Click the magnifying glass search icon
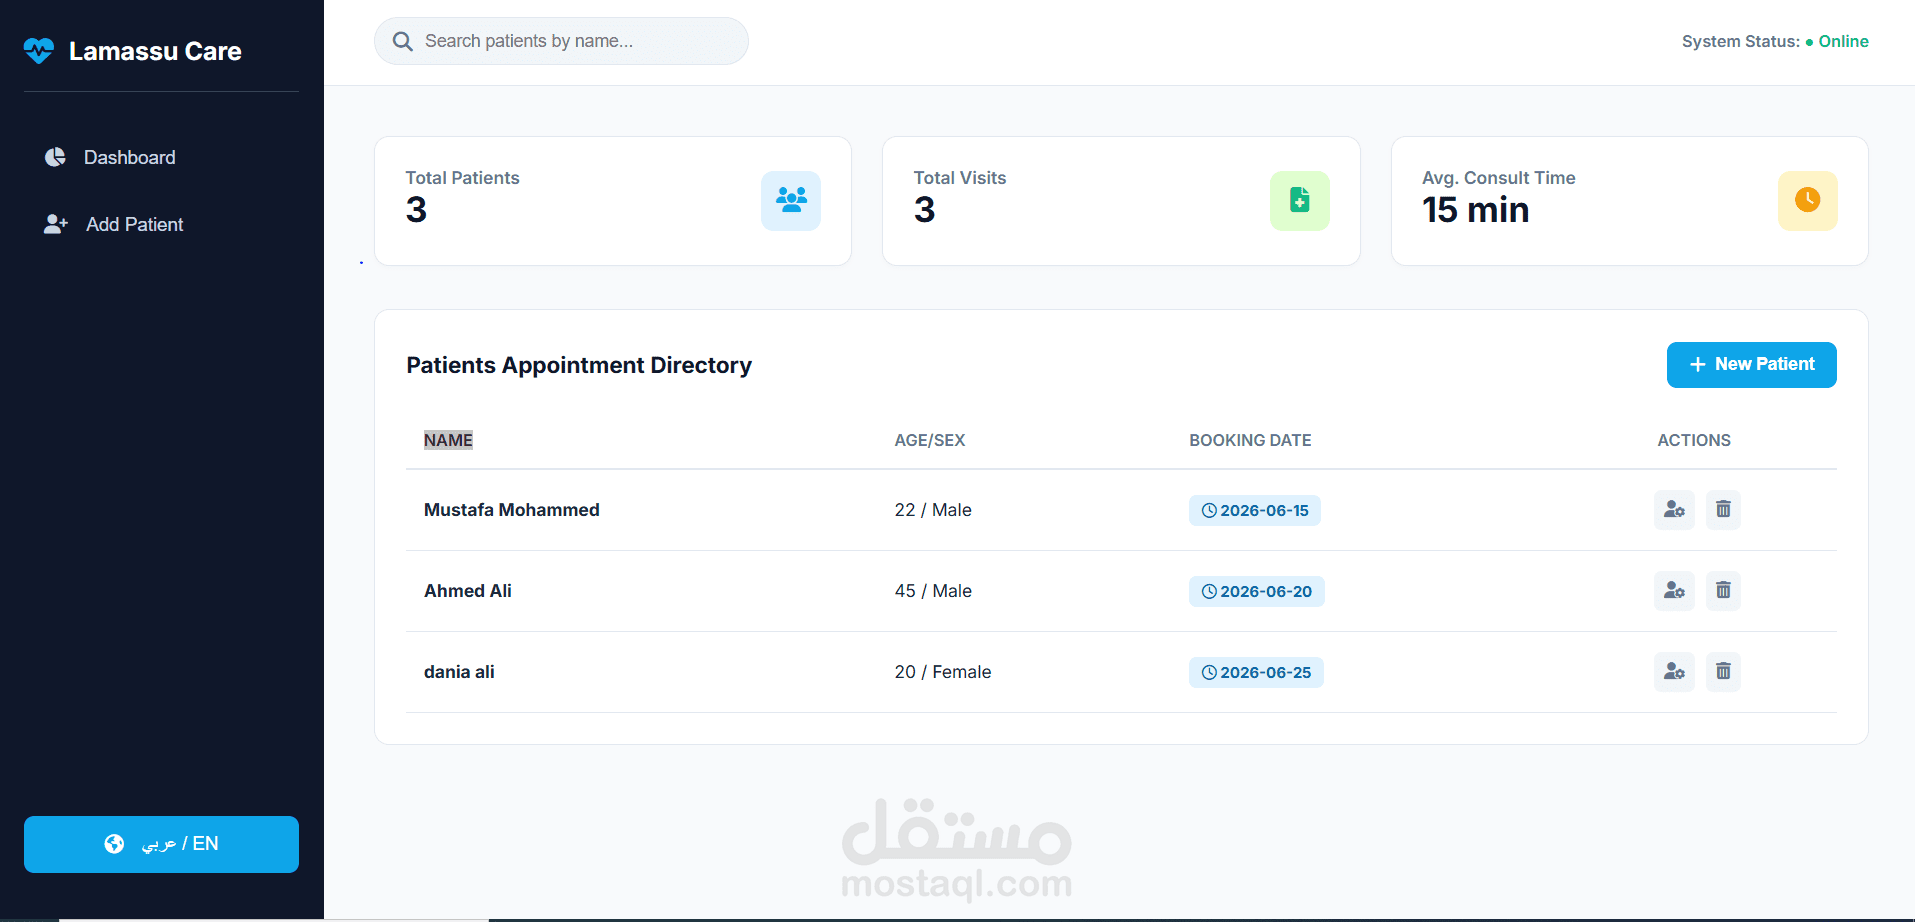 click(x=403, y=41)
